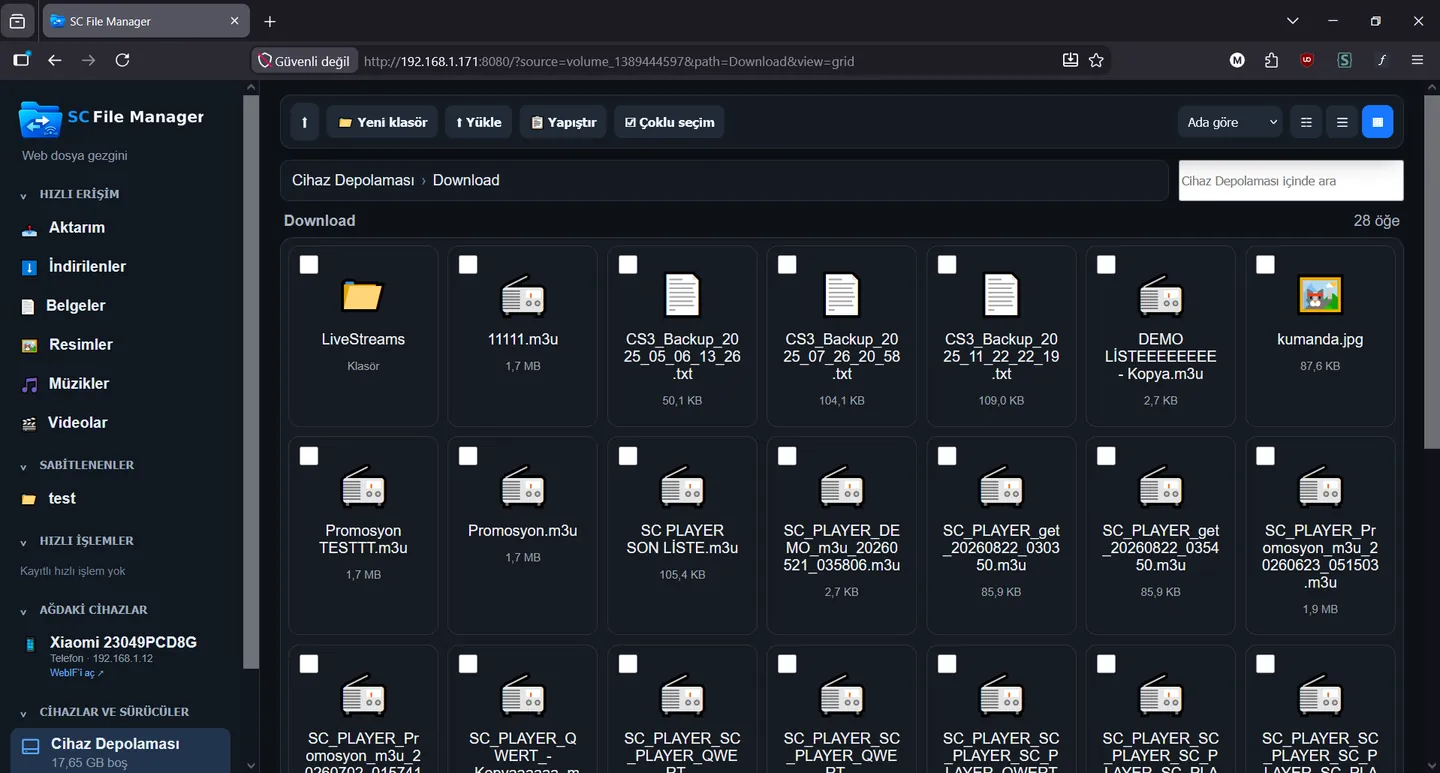
Task: Collapse the SABİTLENENLER section
Action: (24, 466)
